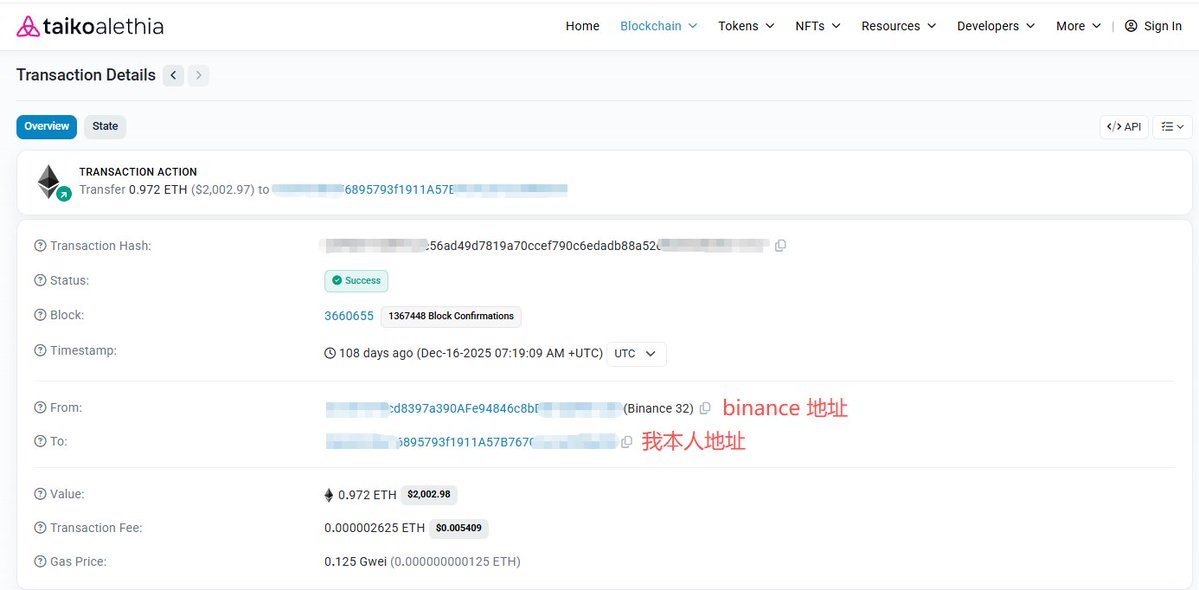The height and width of the screenshot is (590, 1199).
Task: Click 1367448 Block Confirmations badge
Action: point(451,316)
